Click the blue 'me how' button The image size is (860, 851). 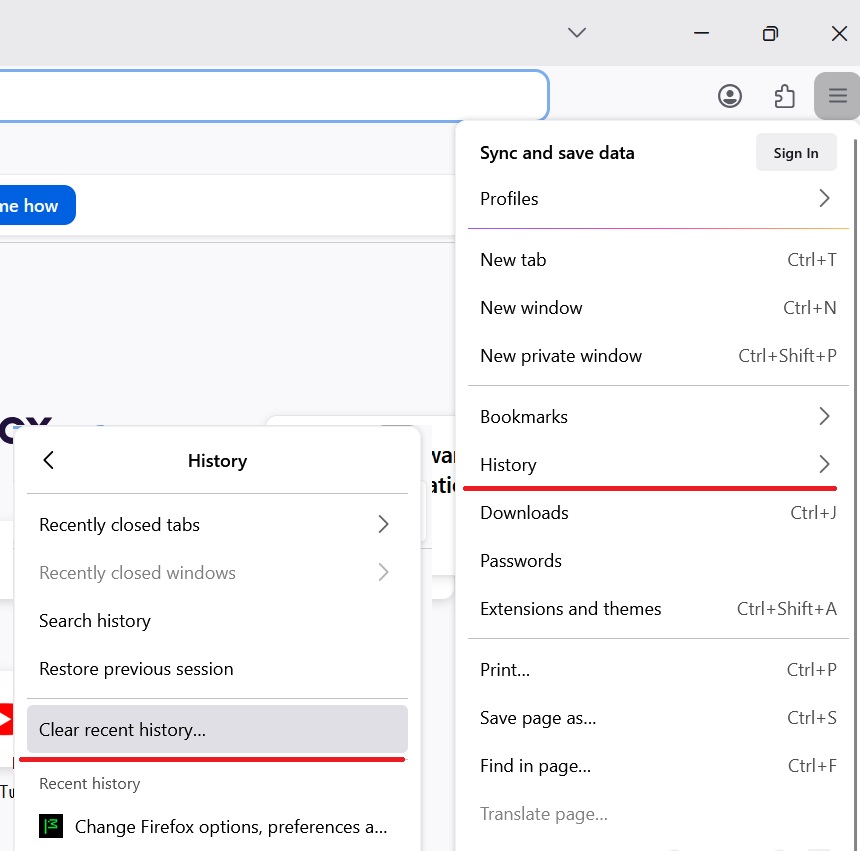click(x=28, y=205)
